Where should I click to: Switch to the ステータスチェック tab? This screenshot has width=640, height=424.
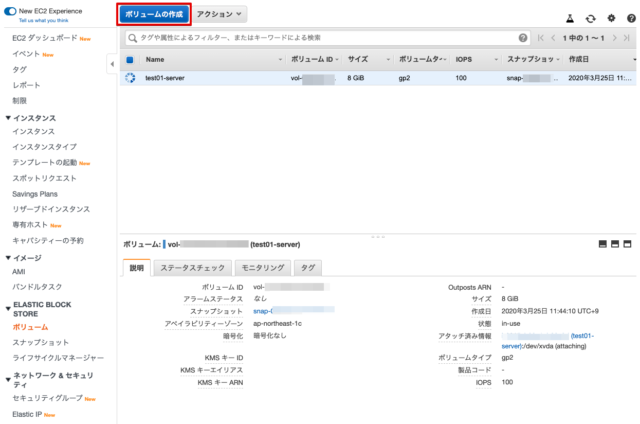[193, 268]
